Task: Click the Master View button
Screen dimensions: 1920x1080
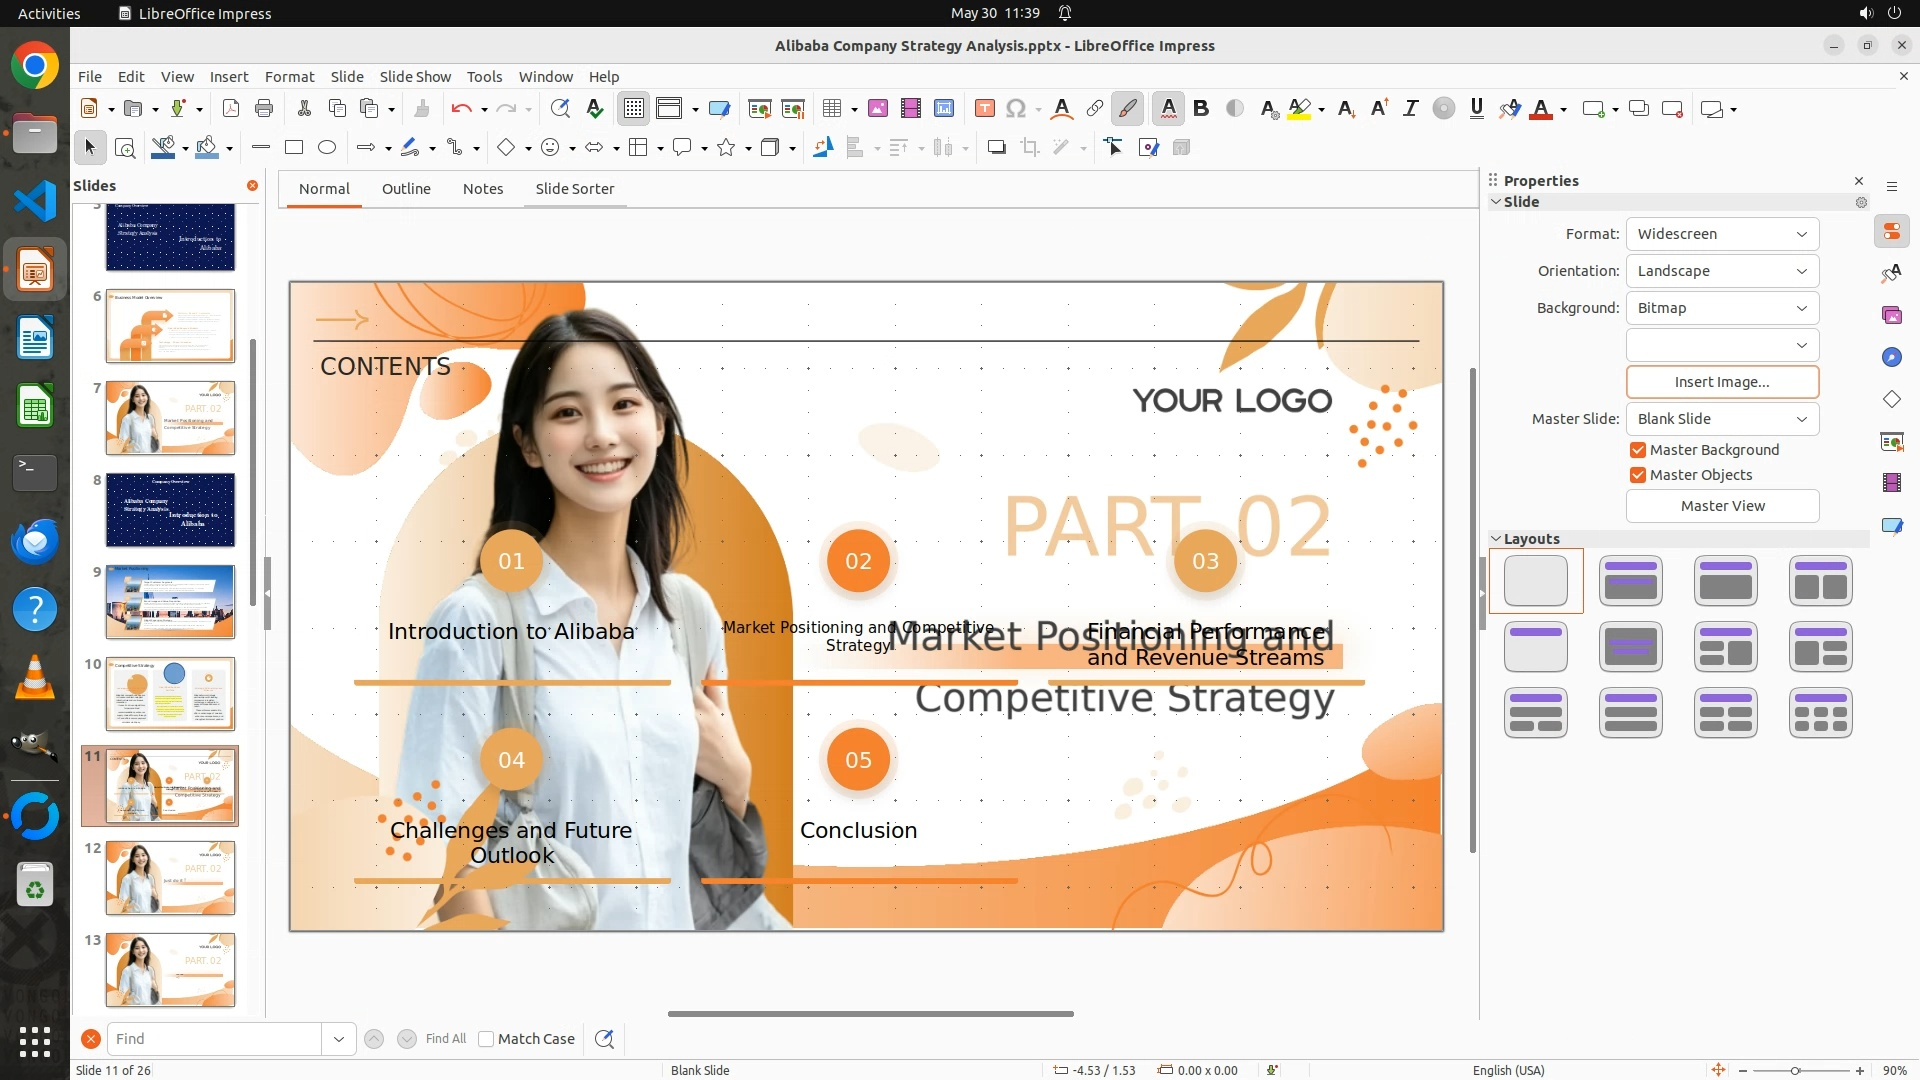Action: [x=1722, y=506]
